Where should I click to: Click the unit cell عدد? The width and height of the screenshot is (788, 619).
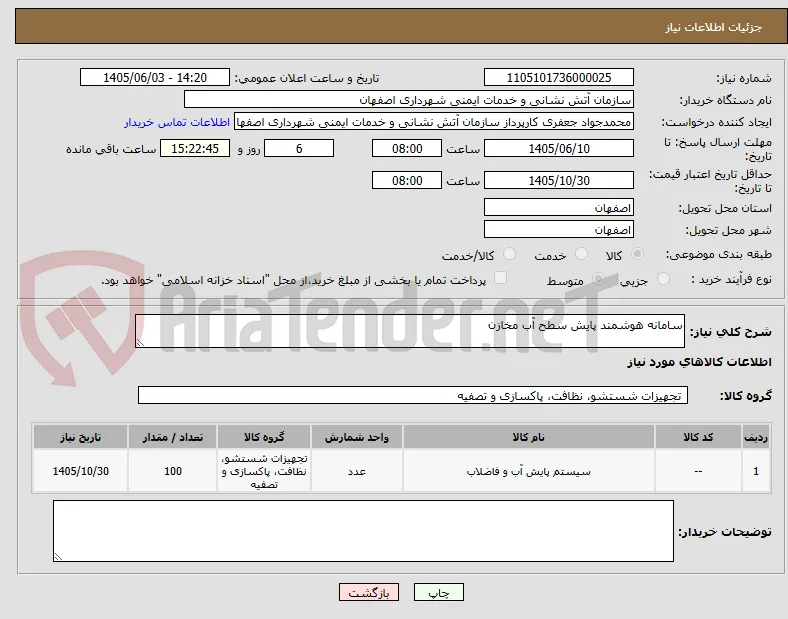[x=357, y=471]
